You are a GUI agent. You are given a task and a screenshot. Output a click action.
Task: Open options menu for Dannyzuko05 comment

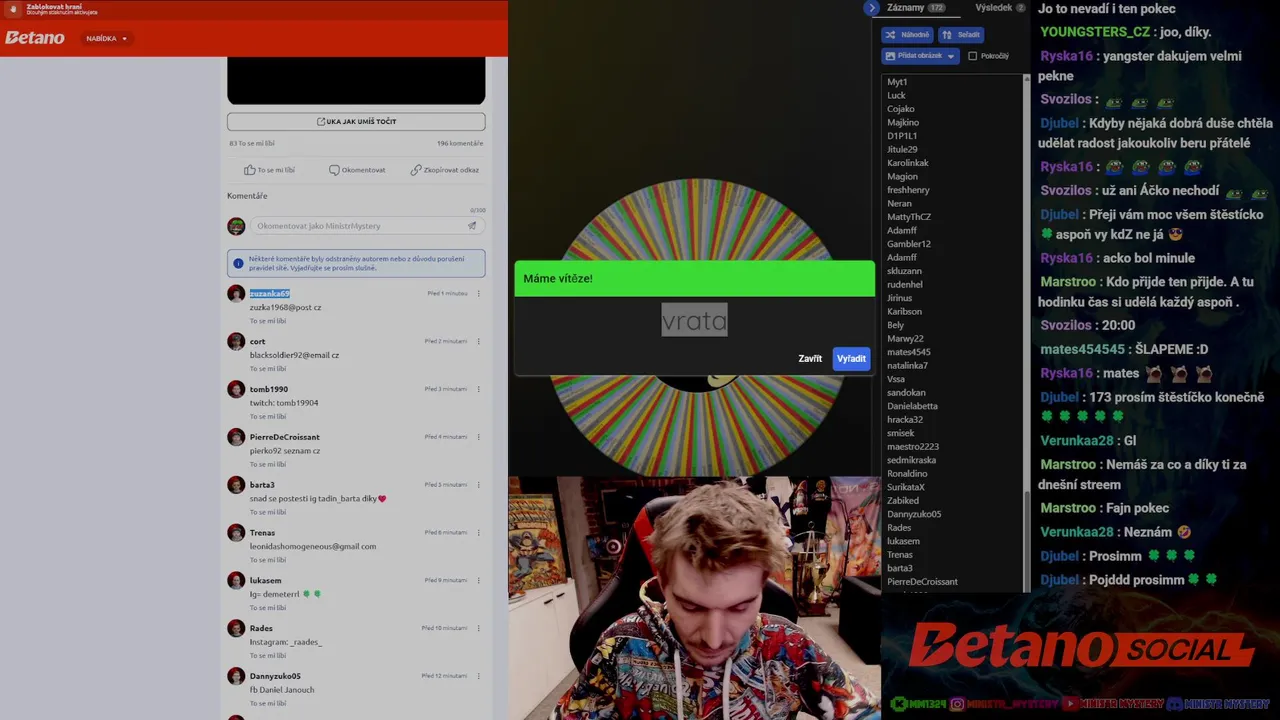[x=479, y=676]
